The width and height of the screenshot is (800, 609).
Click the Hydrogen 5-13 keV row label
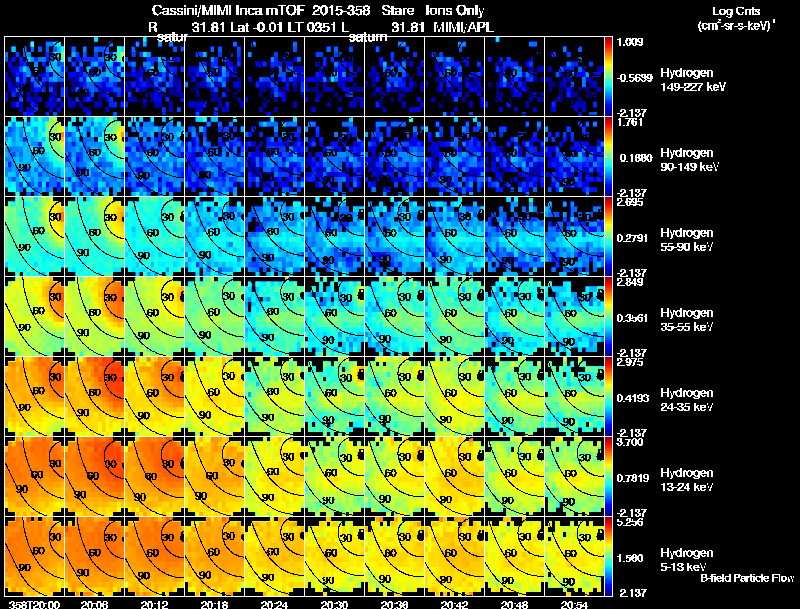pyautogui.click(x=687, y=560)
